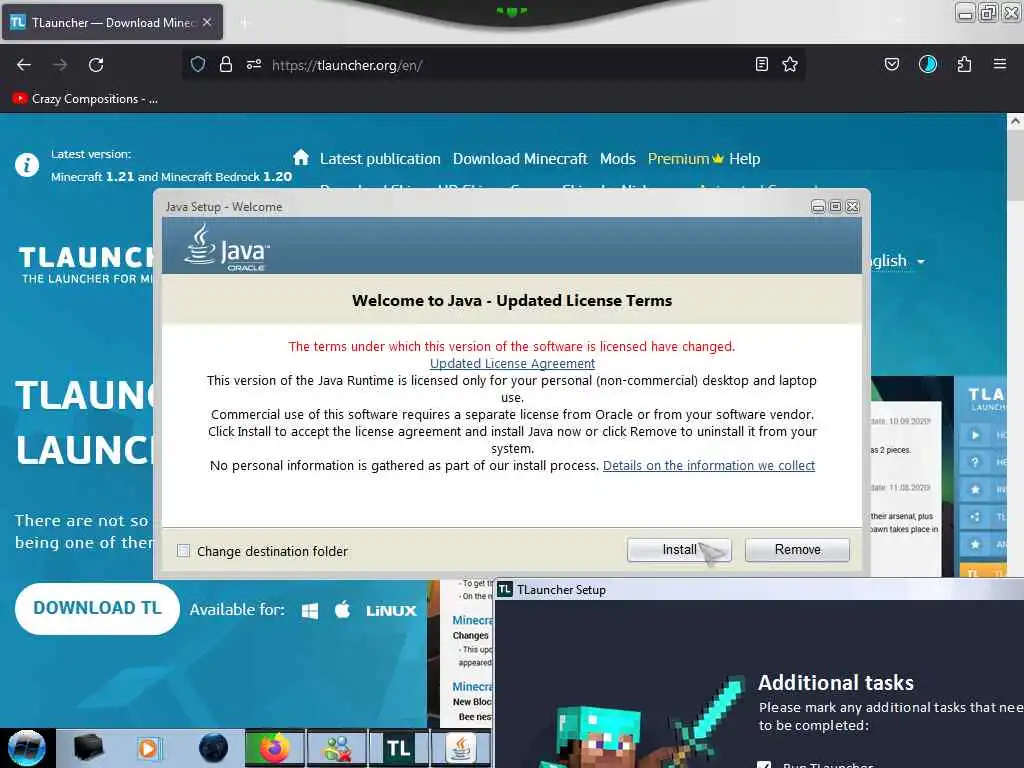Select the LINUX platform logo

point(391,611)
